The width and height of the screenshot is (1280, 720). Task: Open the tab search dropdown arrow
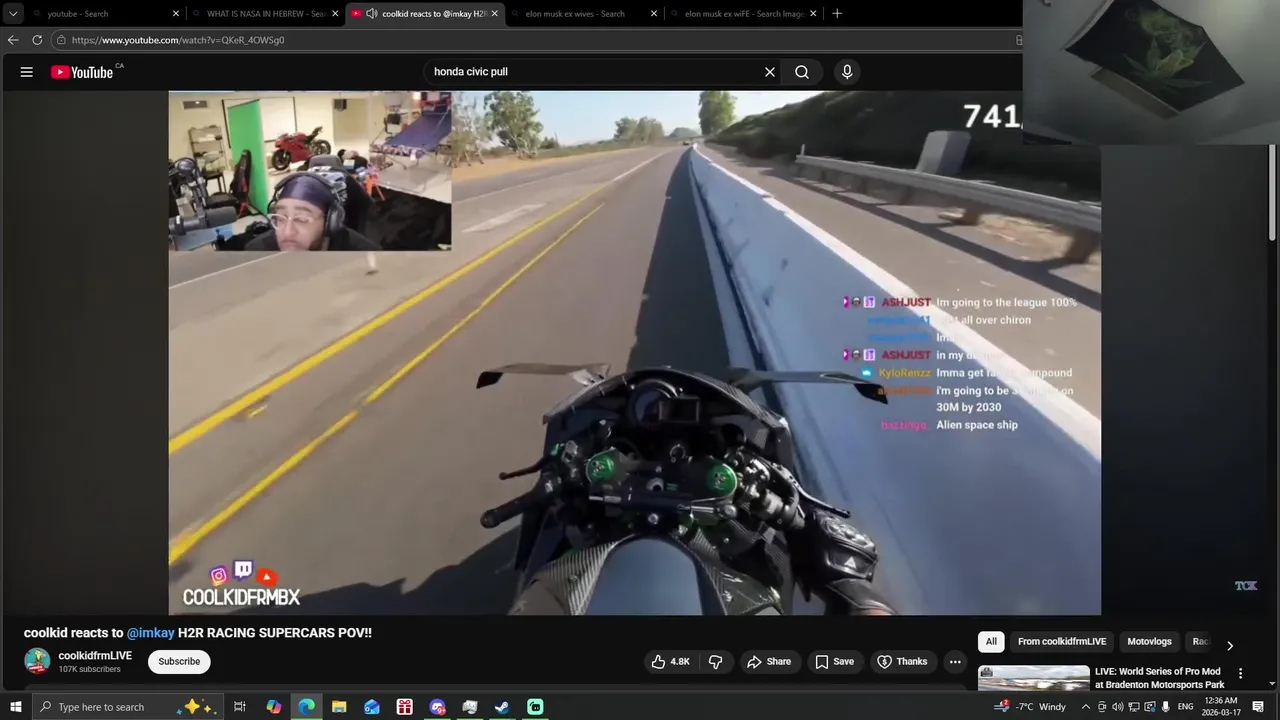pos(13,13)
